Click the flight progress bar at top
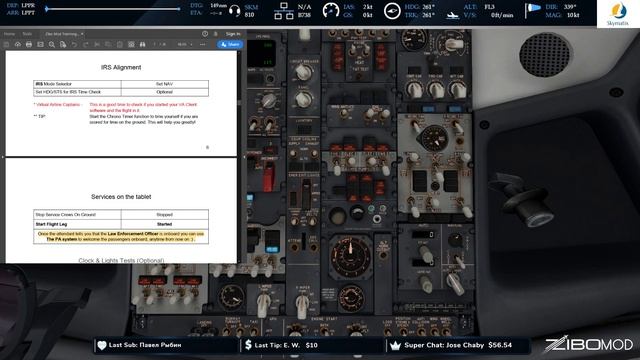 coord(113,9)
